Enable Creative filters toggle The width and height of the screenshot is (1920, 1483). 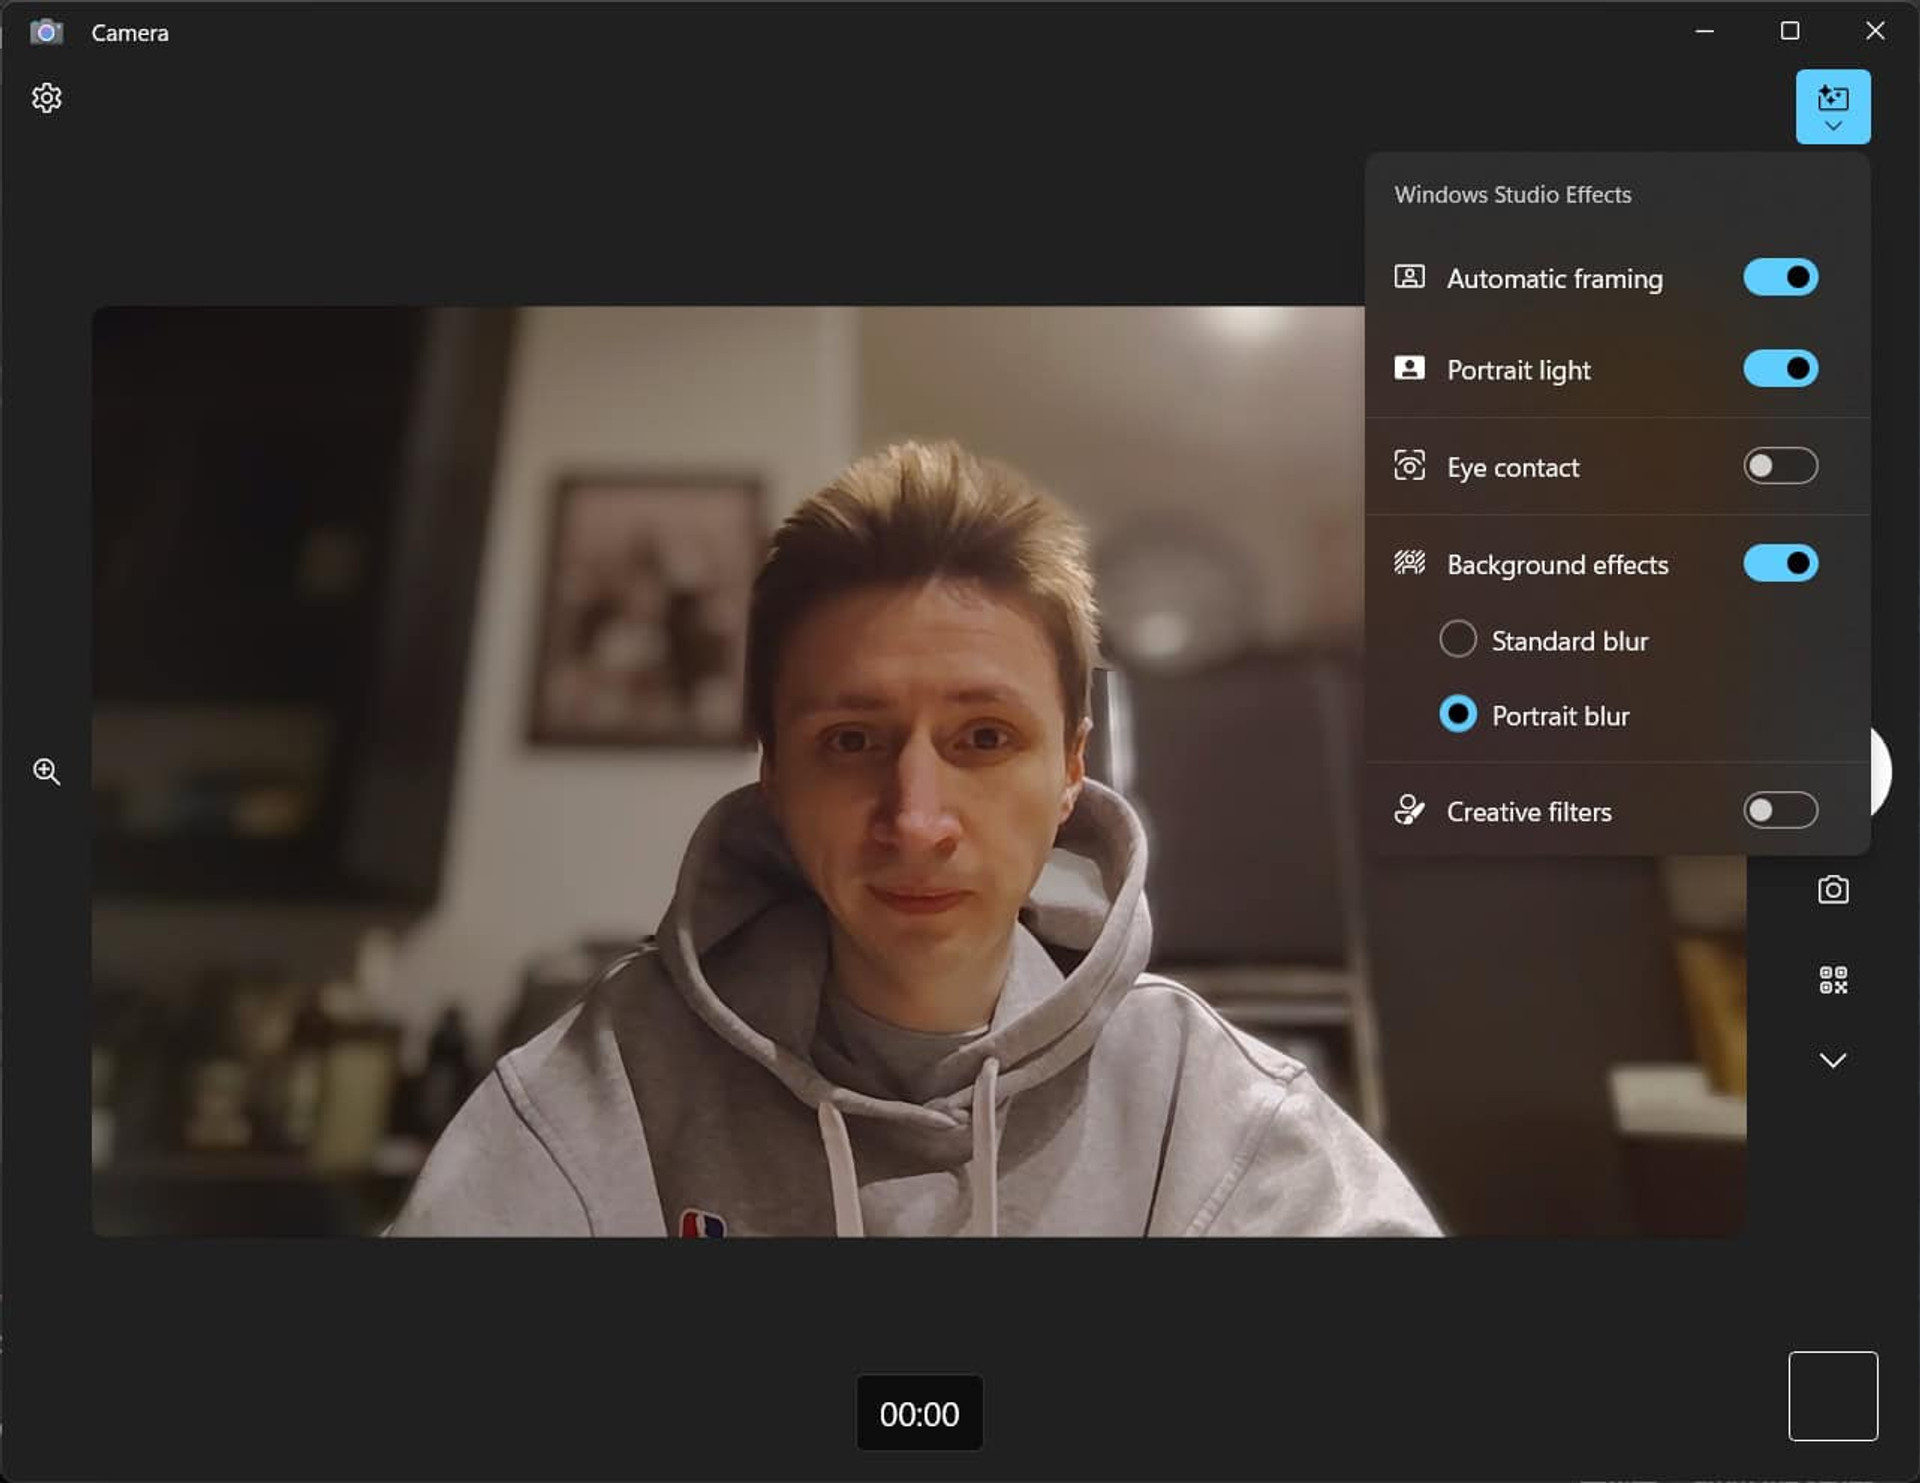coord(1780,810)
